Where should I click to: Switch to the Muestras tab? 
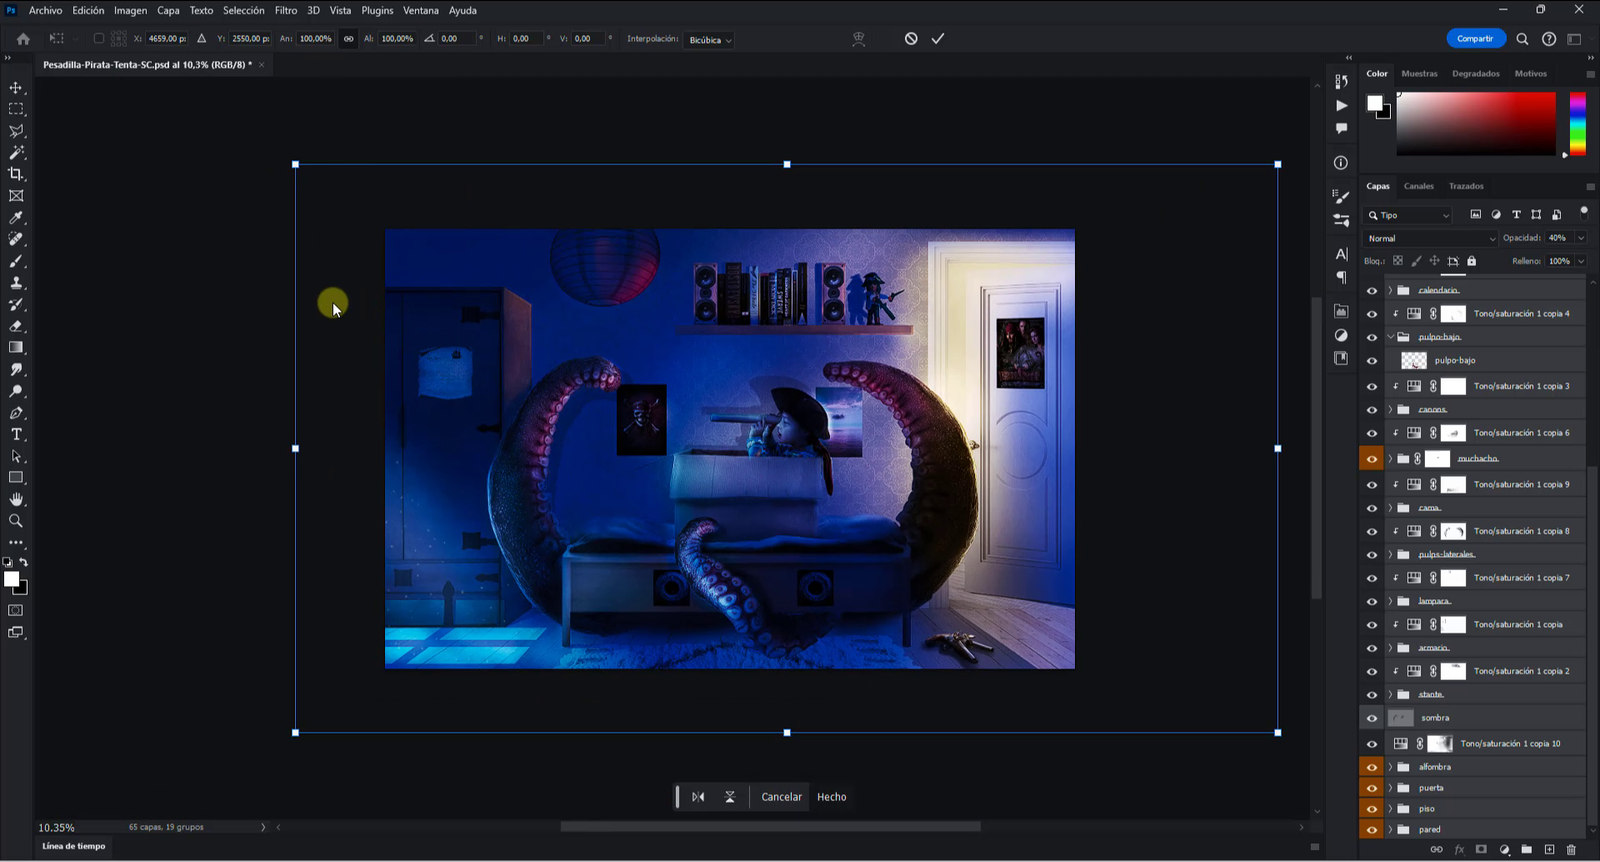1419,73
